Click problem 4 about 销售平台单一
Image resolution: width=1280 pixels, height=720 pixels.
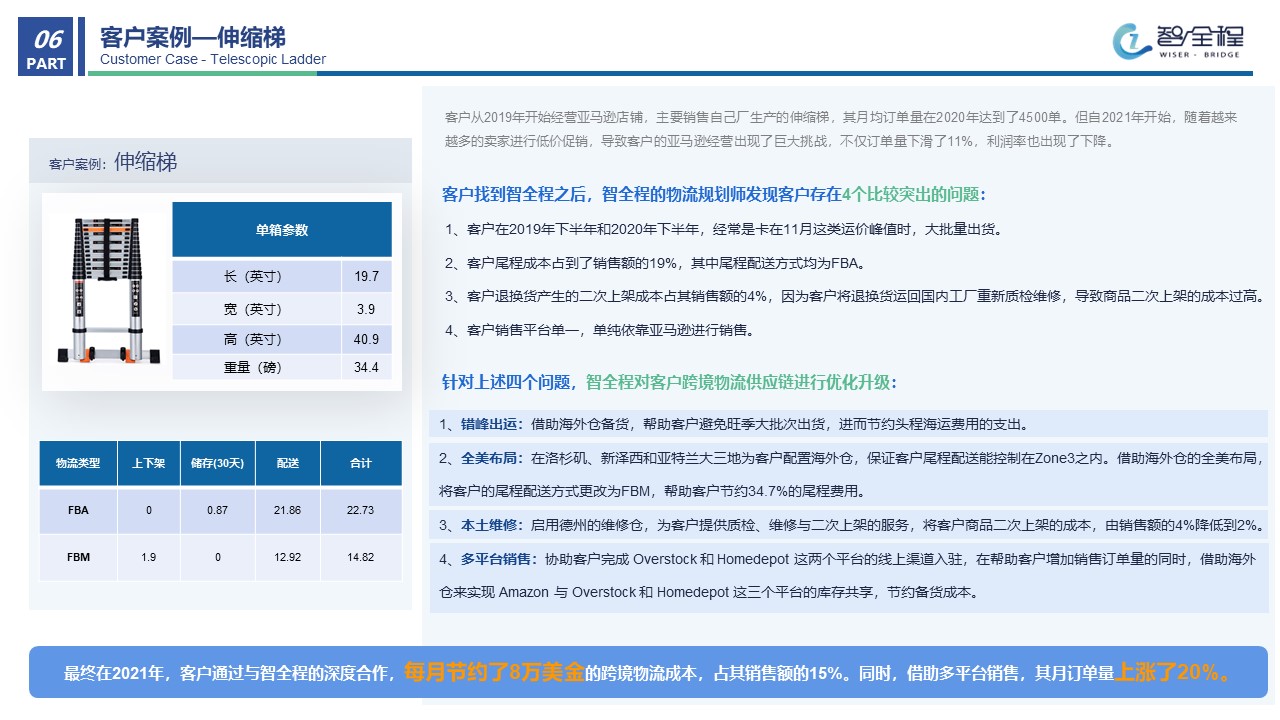[599, 329]
